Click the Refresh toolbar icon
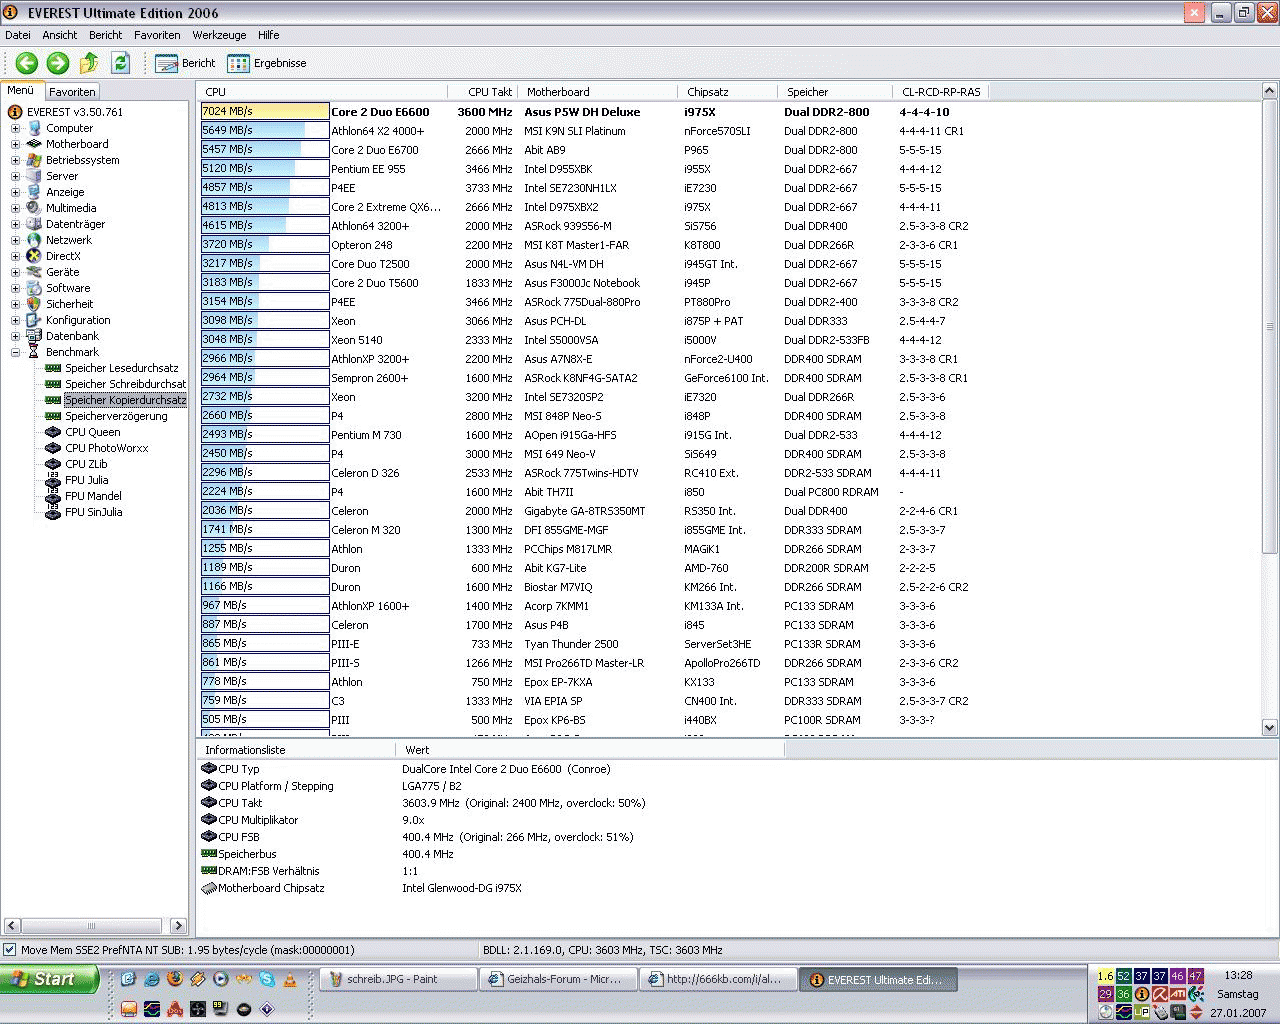 [x=120, y=63]
